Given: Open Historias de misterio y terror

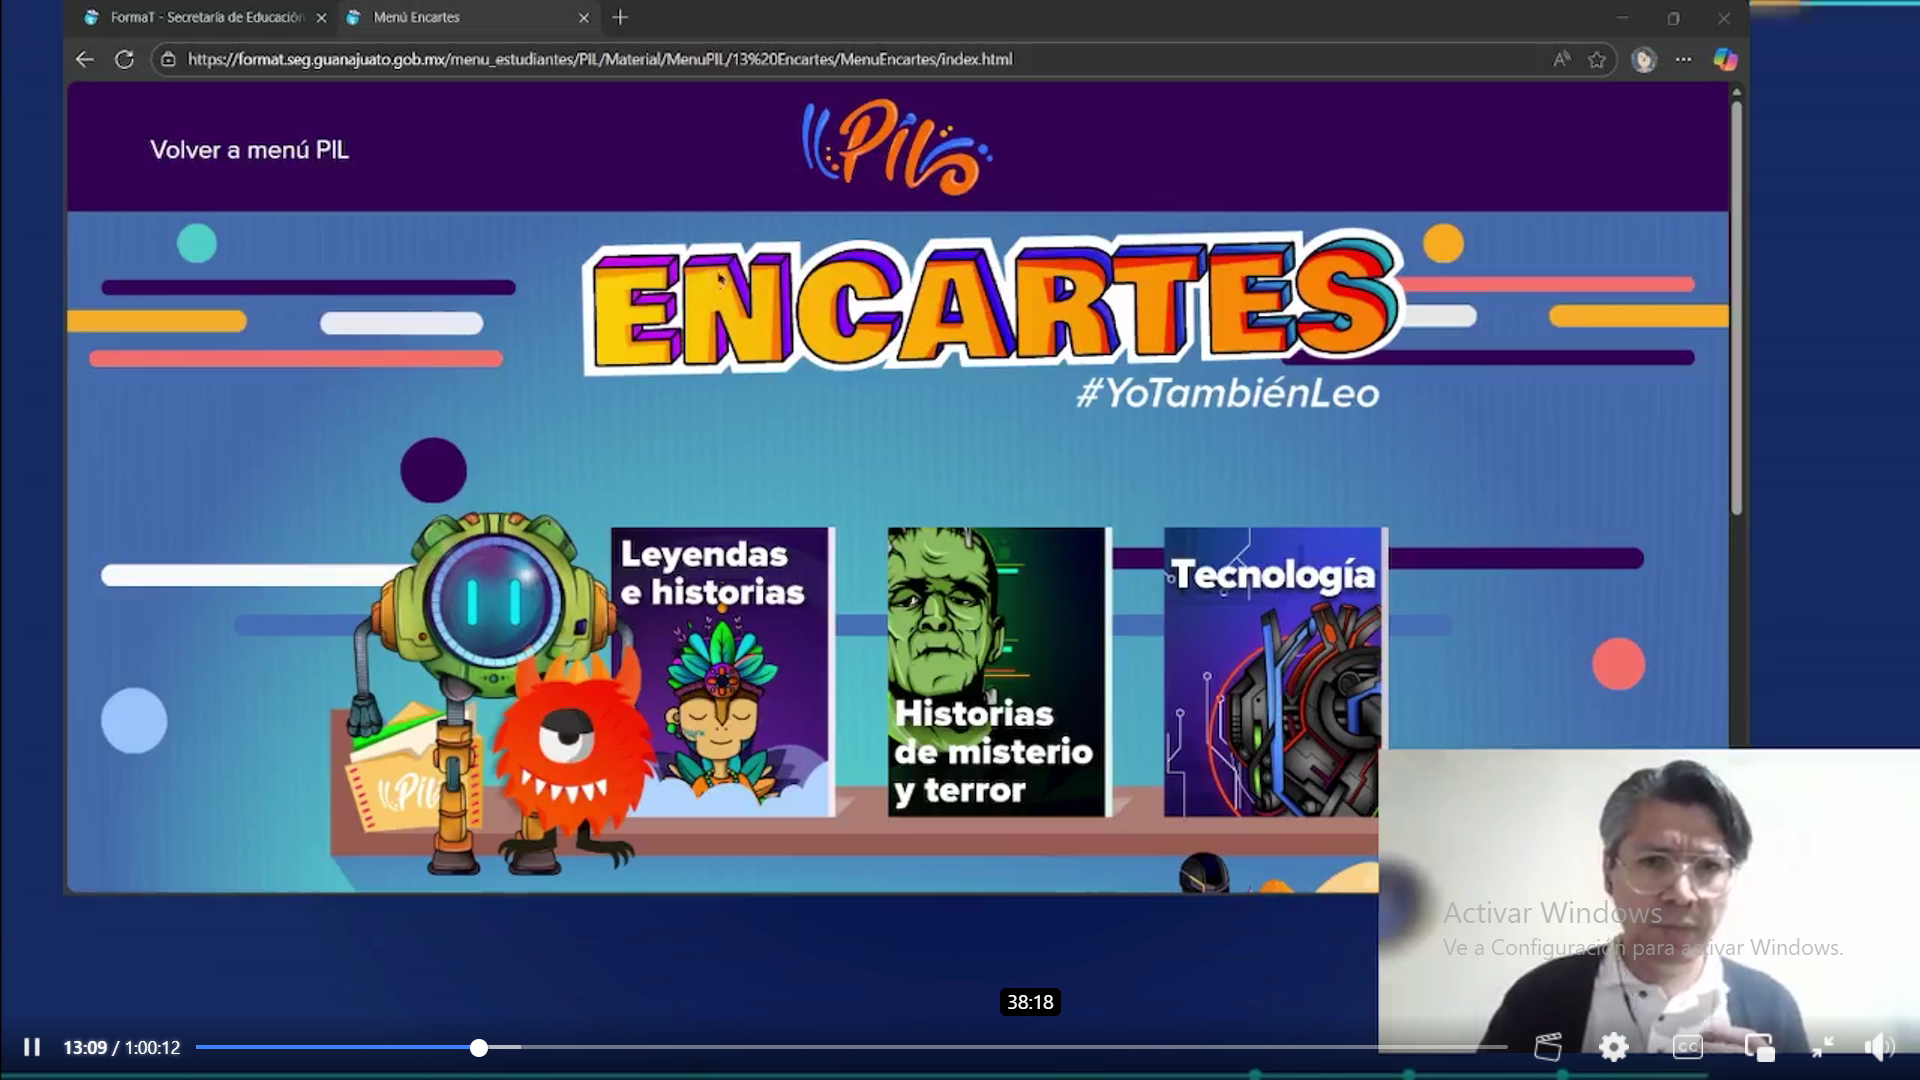Looking at the screenshot, I should pos(997,672).
